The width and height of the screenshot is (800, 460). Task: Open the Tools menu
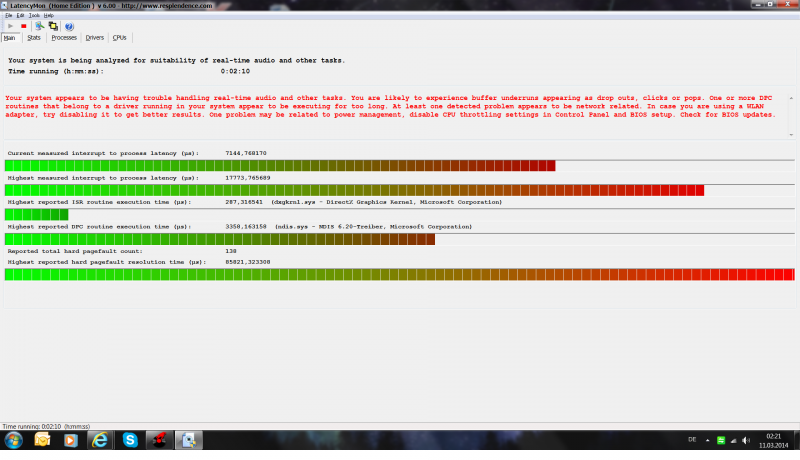point(34,15)
